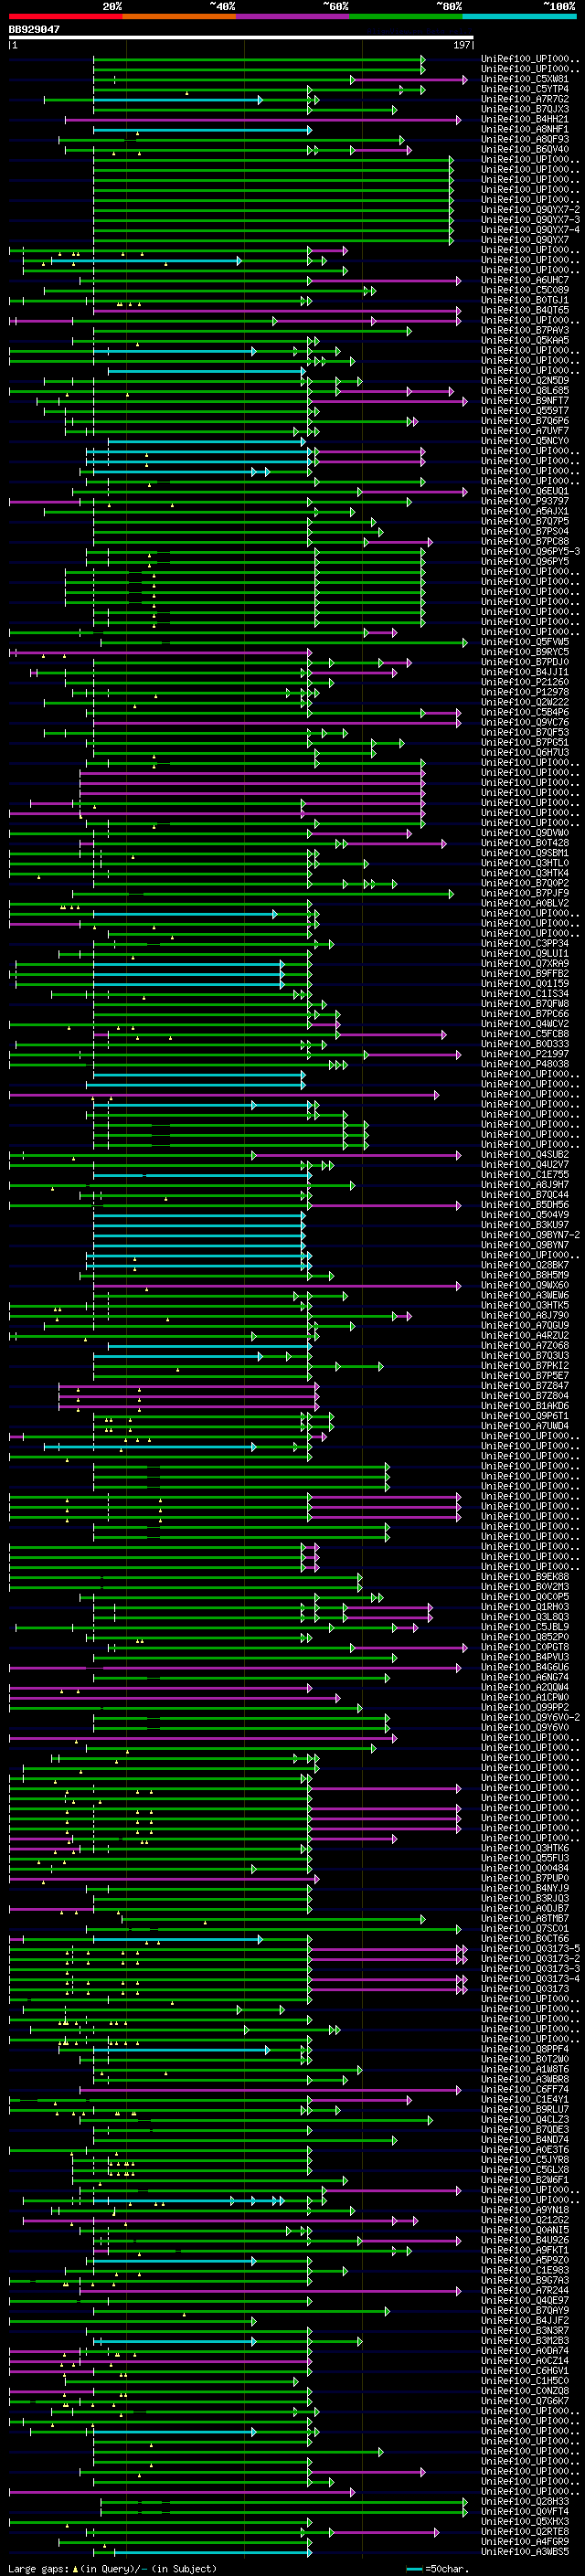The width and height of the screenshot is (585, 2576).
Task: Choose hit UniRef100_C5C089
Action: pos(525,290)
